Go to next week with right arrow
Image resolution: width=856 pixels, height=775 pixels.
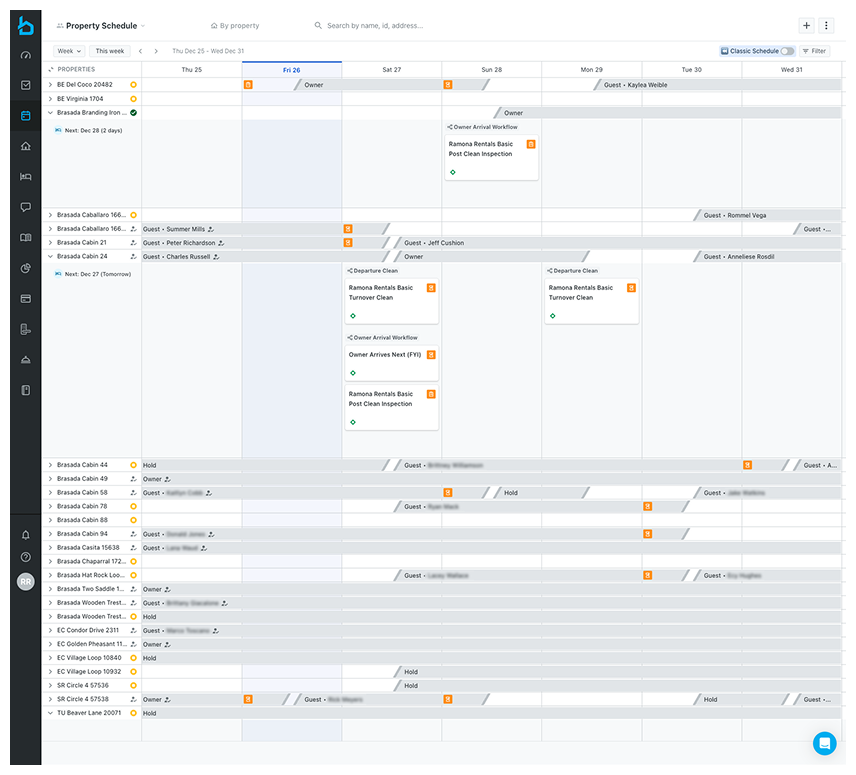tap(156, 51)
